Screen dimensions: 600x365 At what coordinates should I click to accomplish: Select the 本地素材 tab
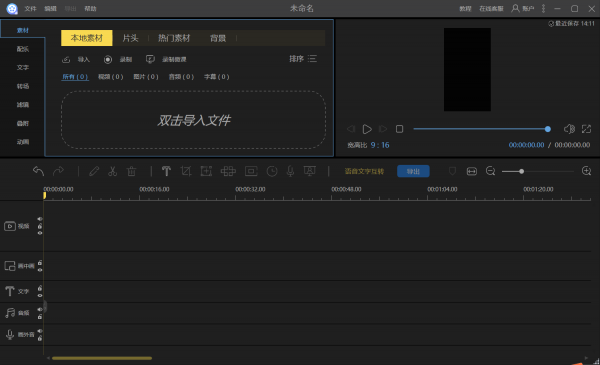86,38
